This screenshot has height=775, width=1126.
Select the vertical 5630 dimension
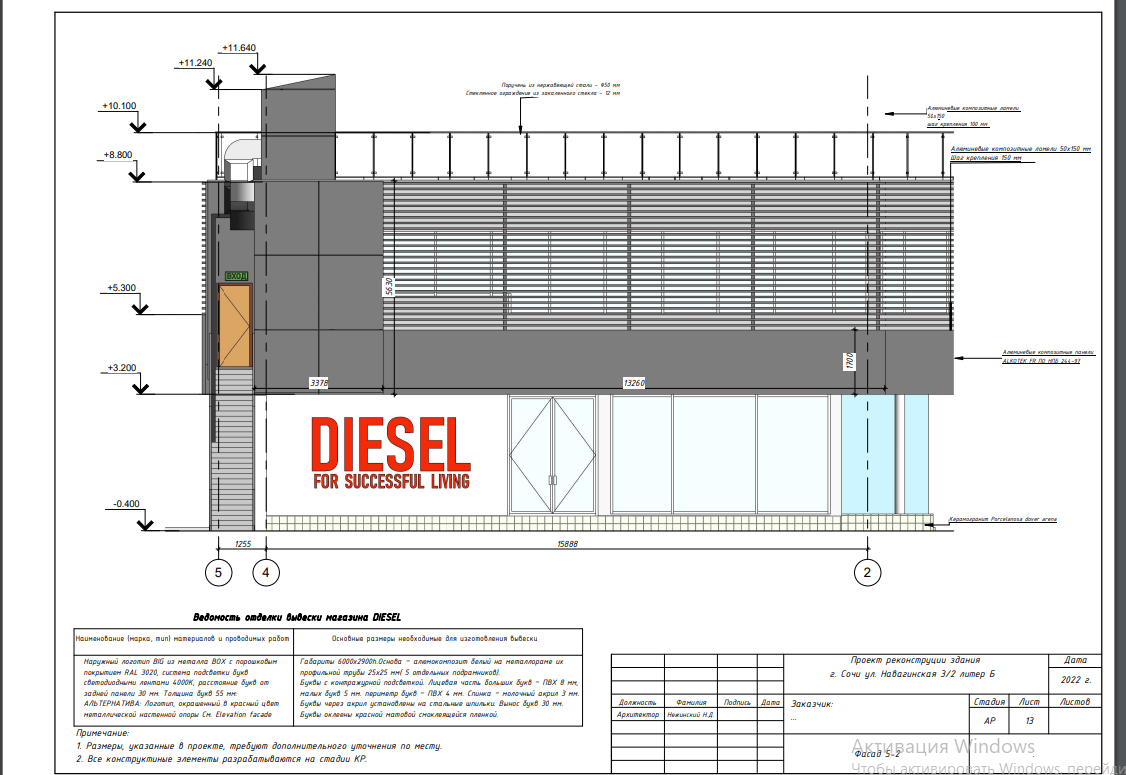point(389,286)
